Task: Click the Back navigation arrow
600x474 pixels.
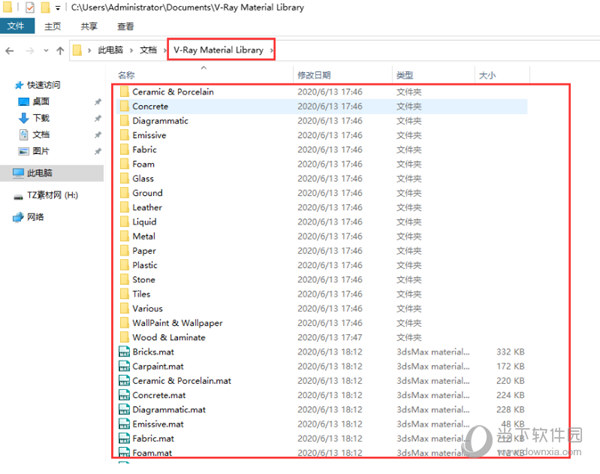Action: pyautogui.click(x=10, y=50)
